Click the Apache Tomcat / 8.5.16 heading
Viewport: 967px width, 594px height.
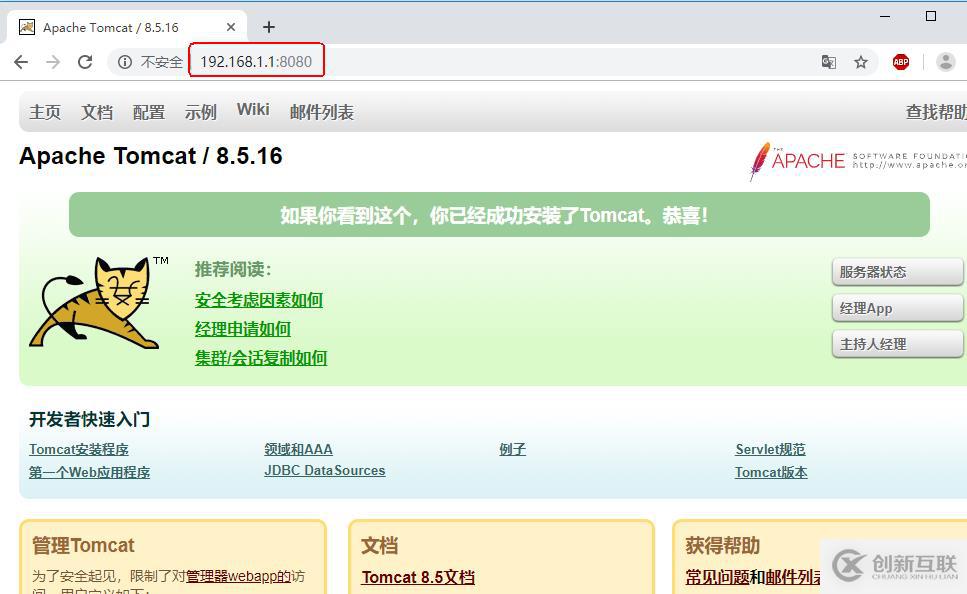pyautogui.click(x=151, y=156)
